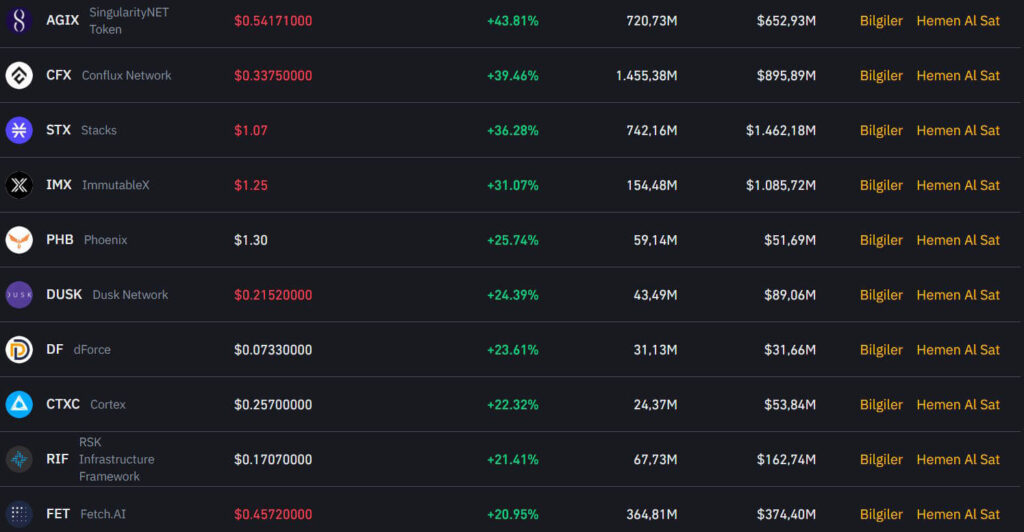Select the IMX ticker symbol
The height and width of the screenshot is (532, 1024).
pos(59,185)
